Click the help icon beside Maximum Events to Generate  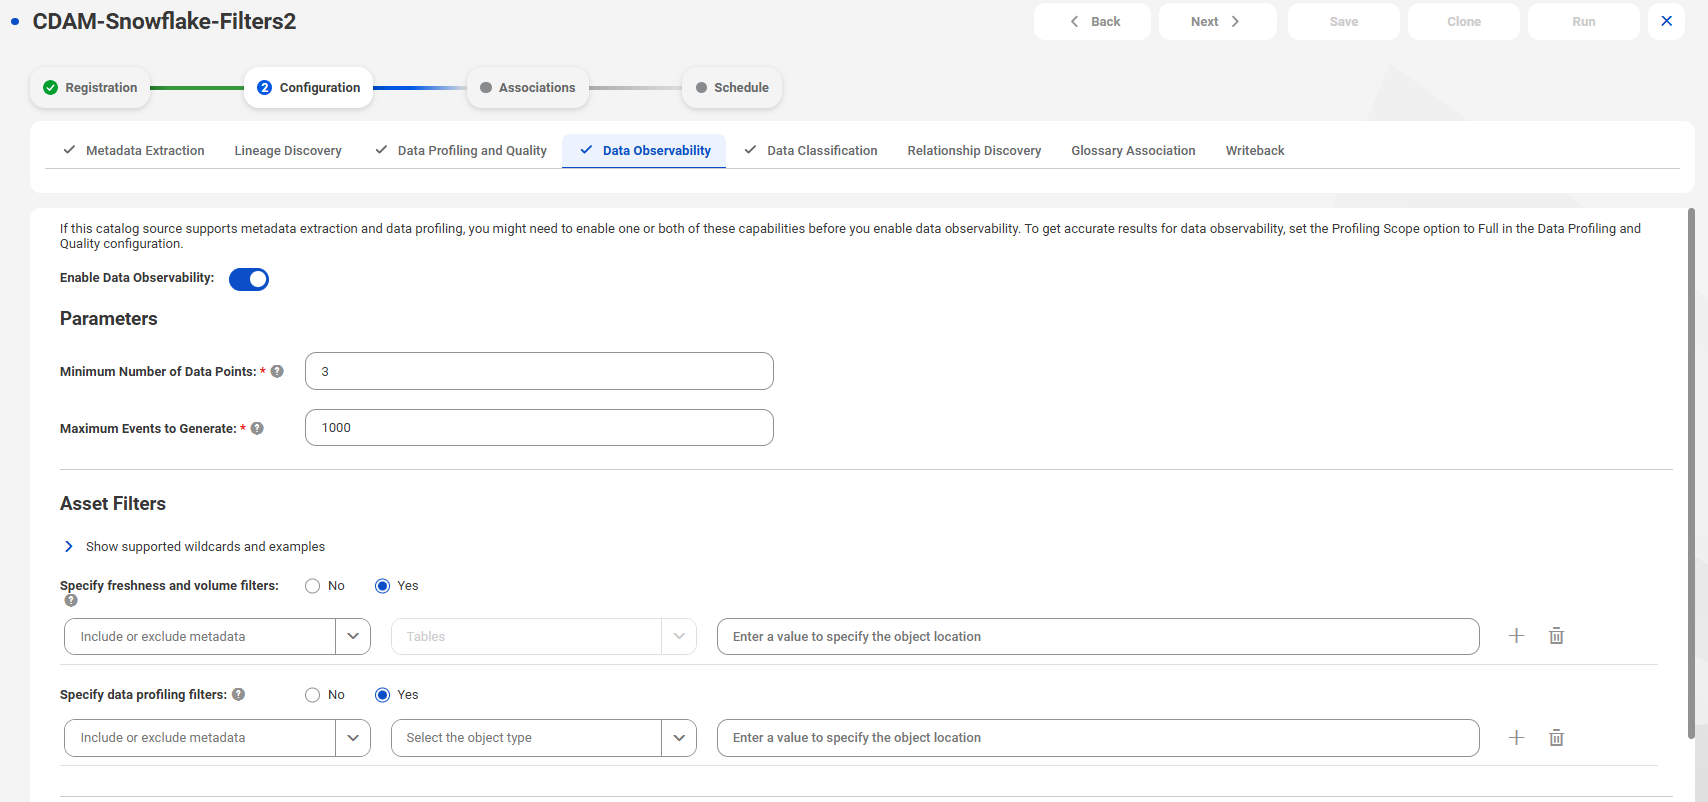[x=257, y=428]
